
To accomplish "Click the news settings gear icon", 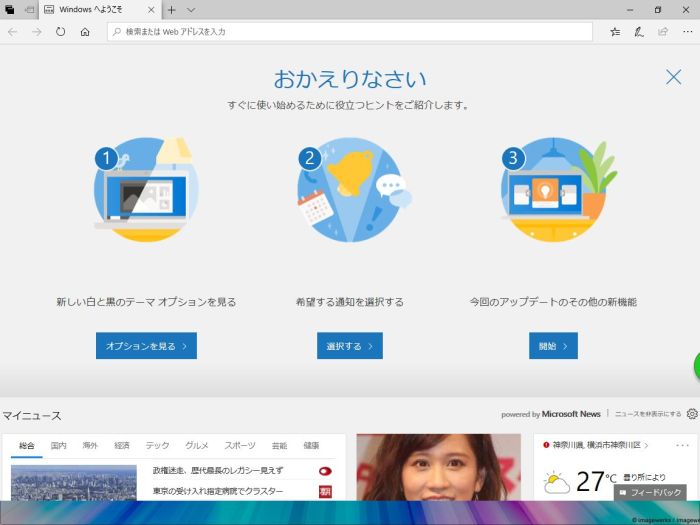I will (x=692, y=413).
